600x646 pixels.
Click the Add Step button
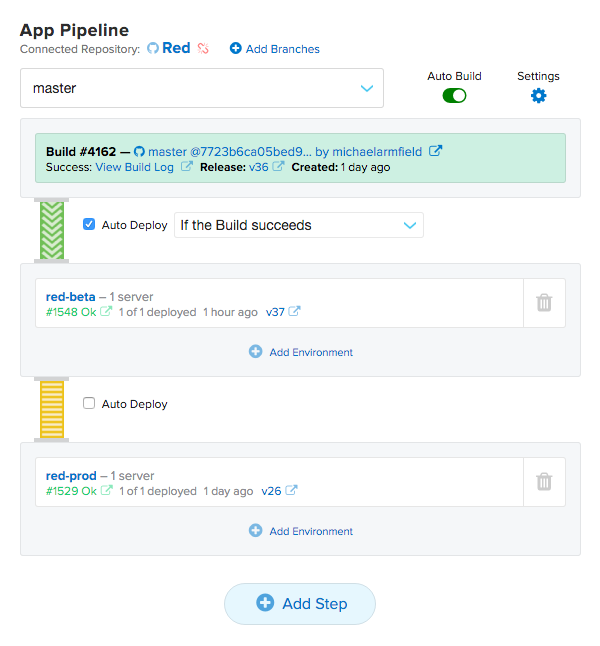tap(300, 604)
